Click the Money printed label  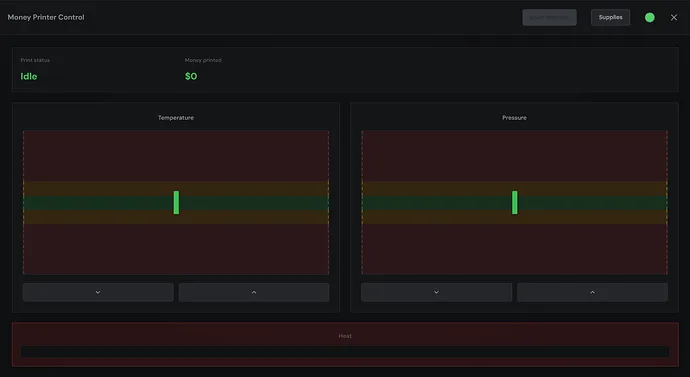coord(203,60)
